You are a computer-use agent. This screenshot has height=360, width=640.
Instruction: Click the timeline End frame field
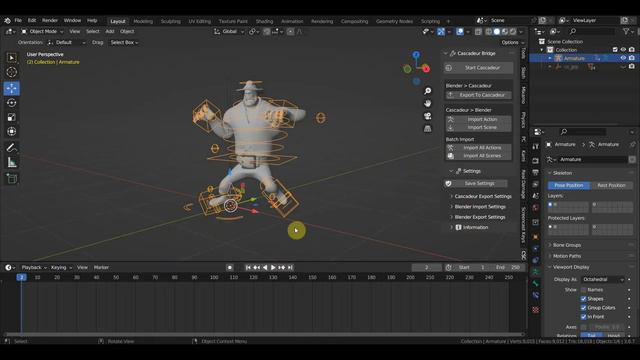(508, 267)
